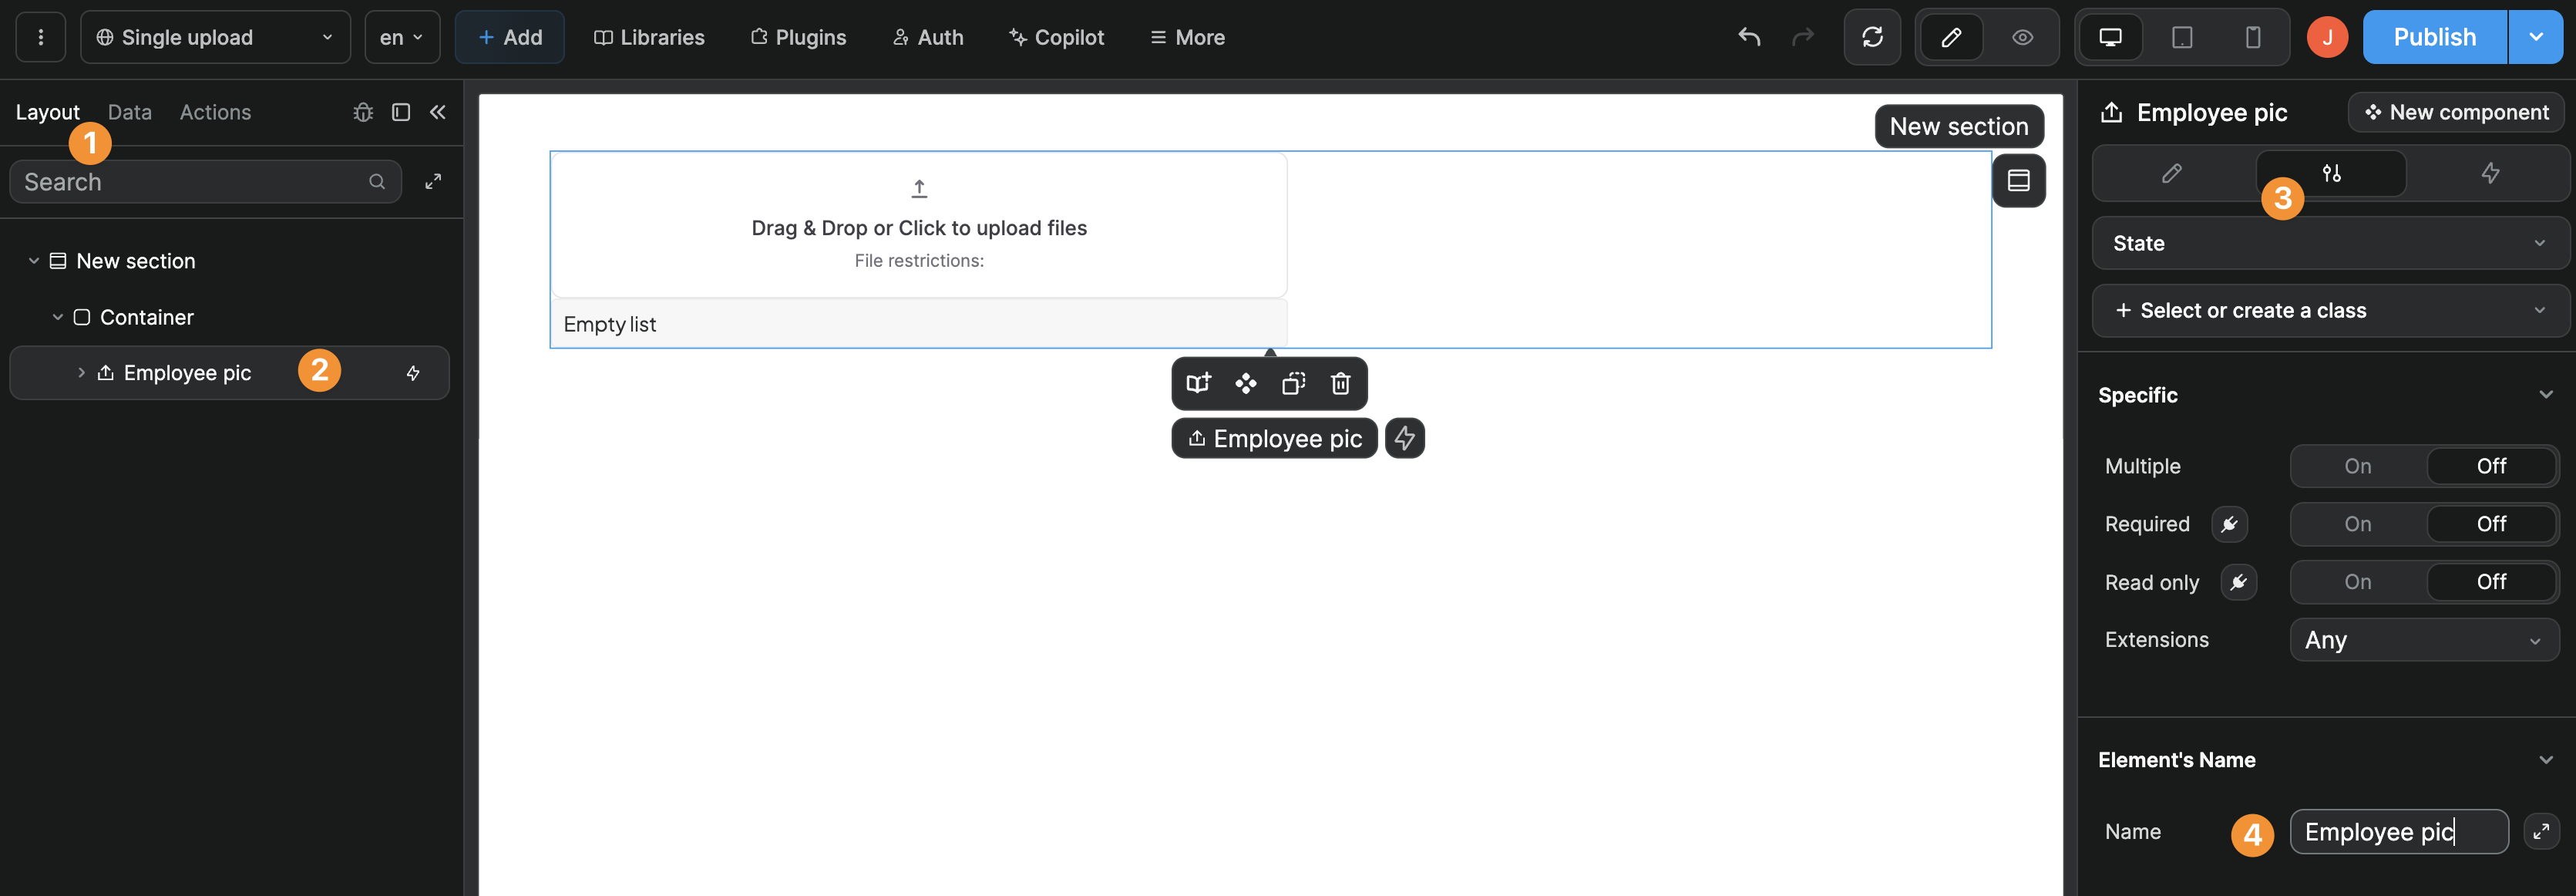Open the settings sliders tab in the right panel
The image size is (2576, 896).
(2331, 173)
